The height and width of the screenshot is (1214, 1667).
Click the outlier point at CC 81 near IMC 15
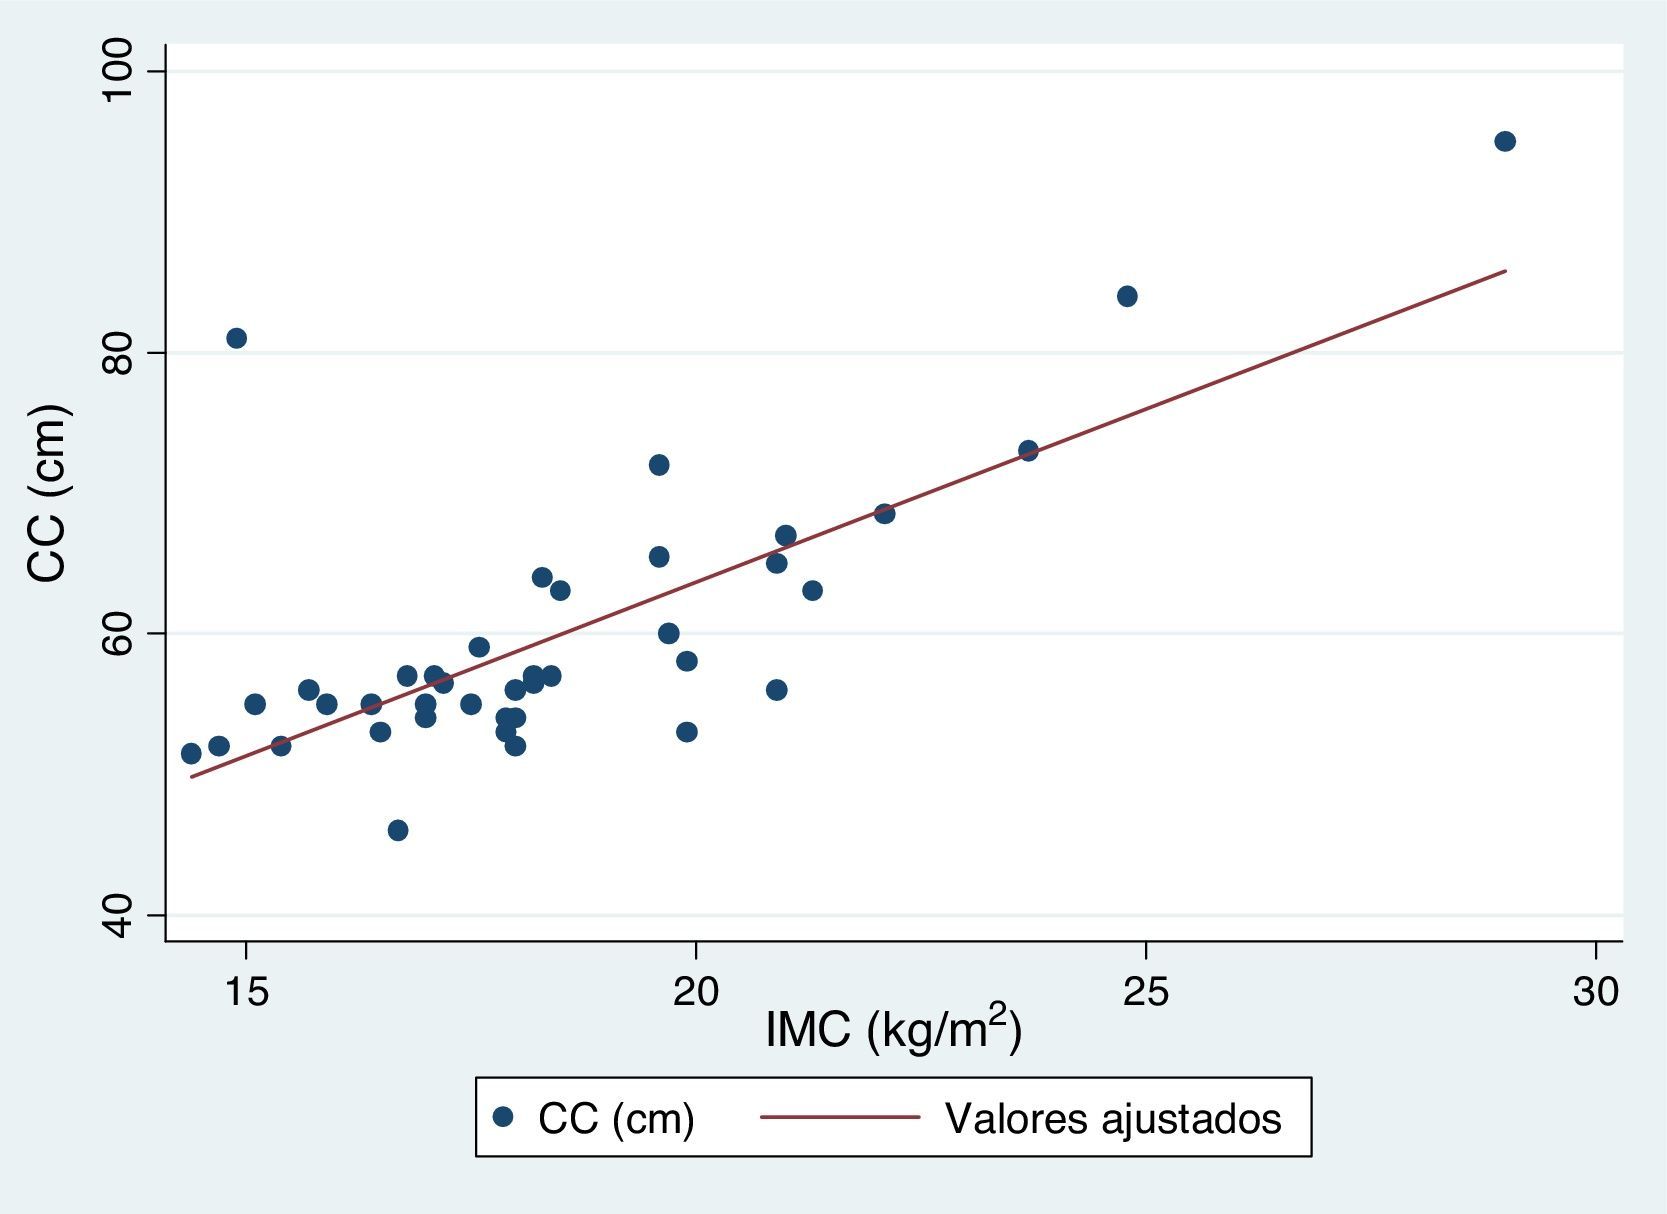[x=236, y=338]
